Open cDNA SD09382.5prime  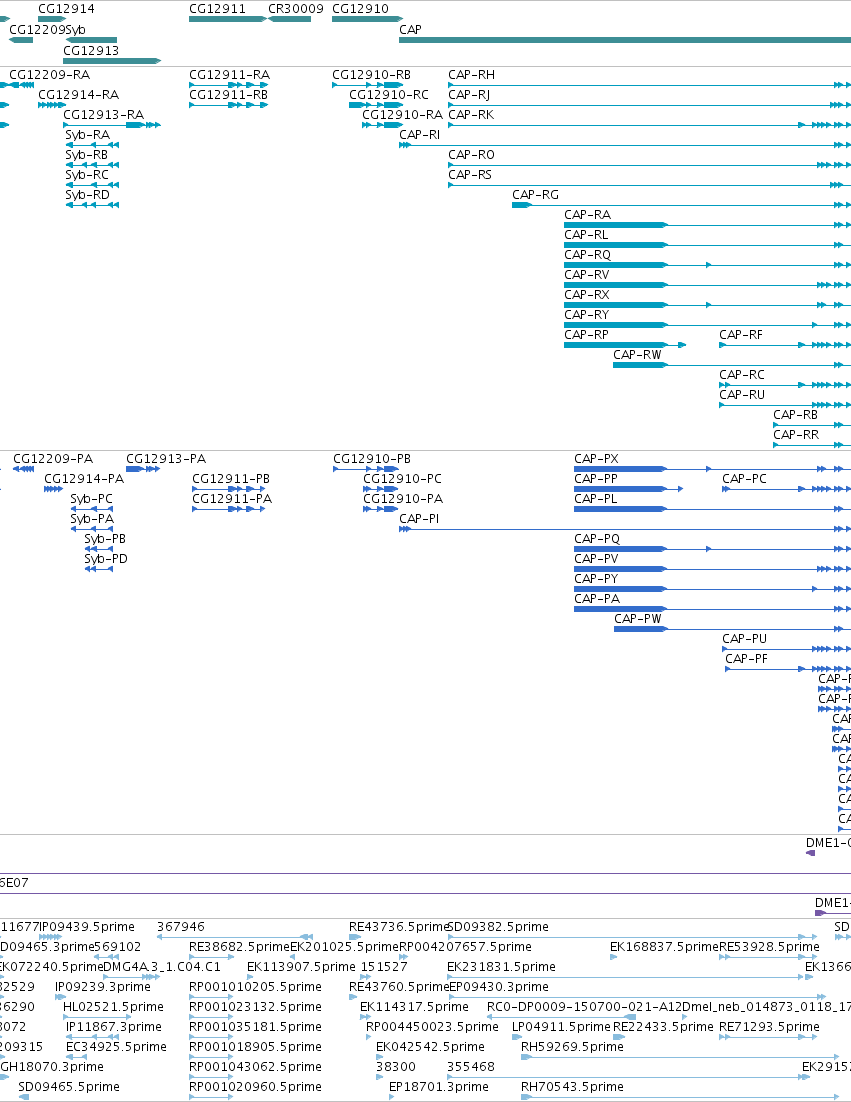498,927
